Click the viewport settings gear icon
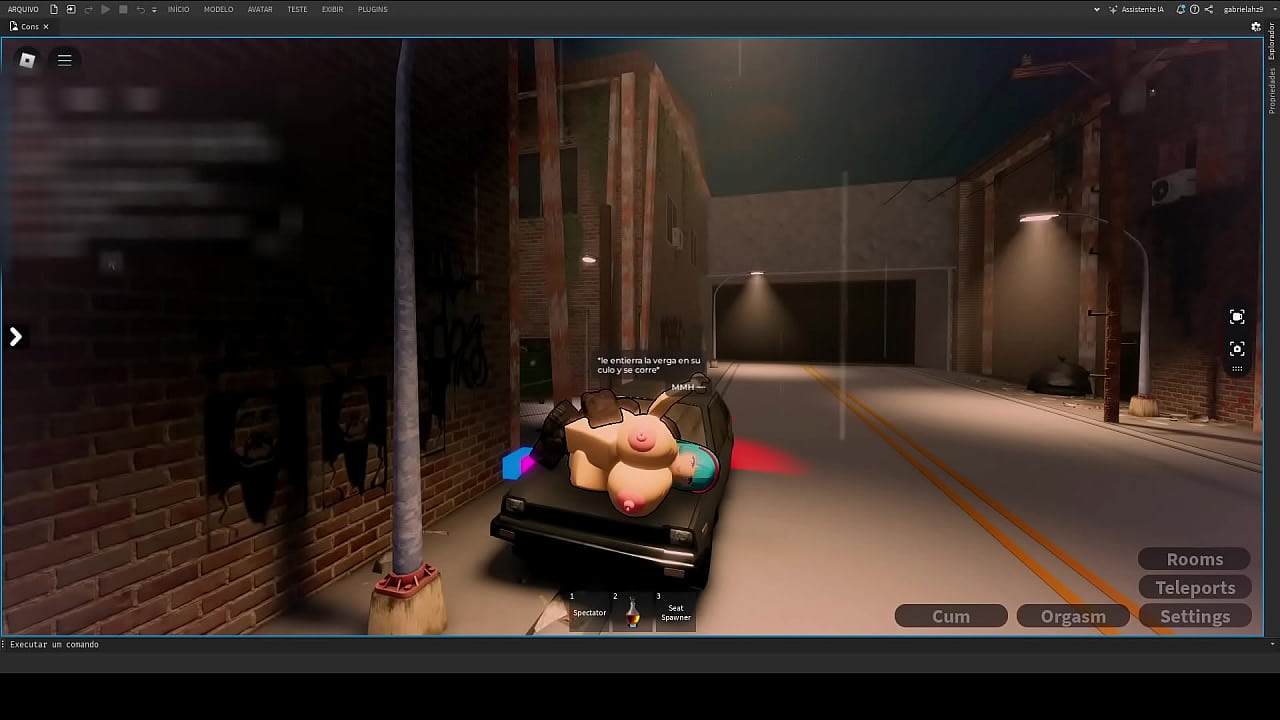 click(1256, 27)
